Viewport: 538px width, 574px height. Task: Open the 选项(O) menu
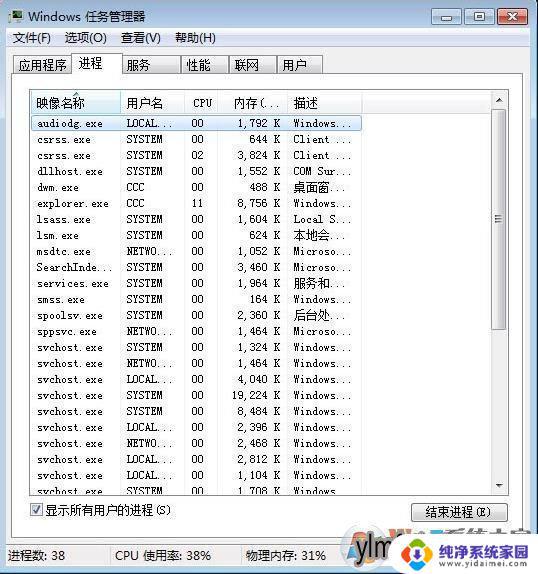point(86,38)
